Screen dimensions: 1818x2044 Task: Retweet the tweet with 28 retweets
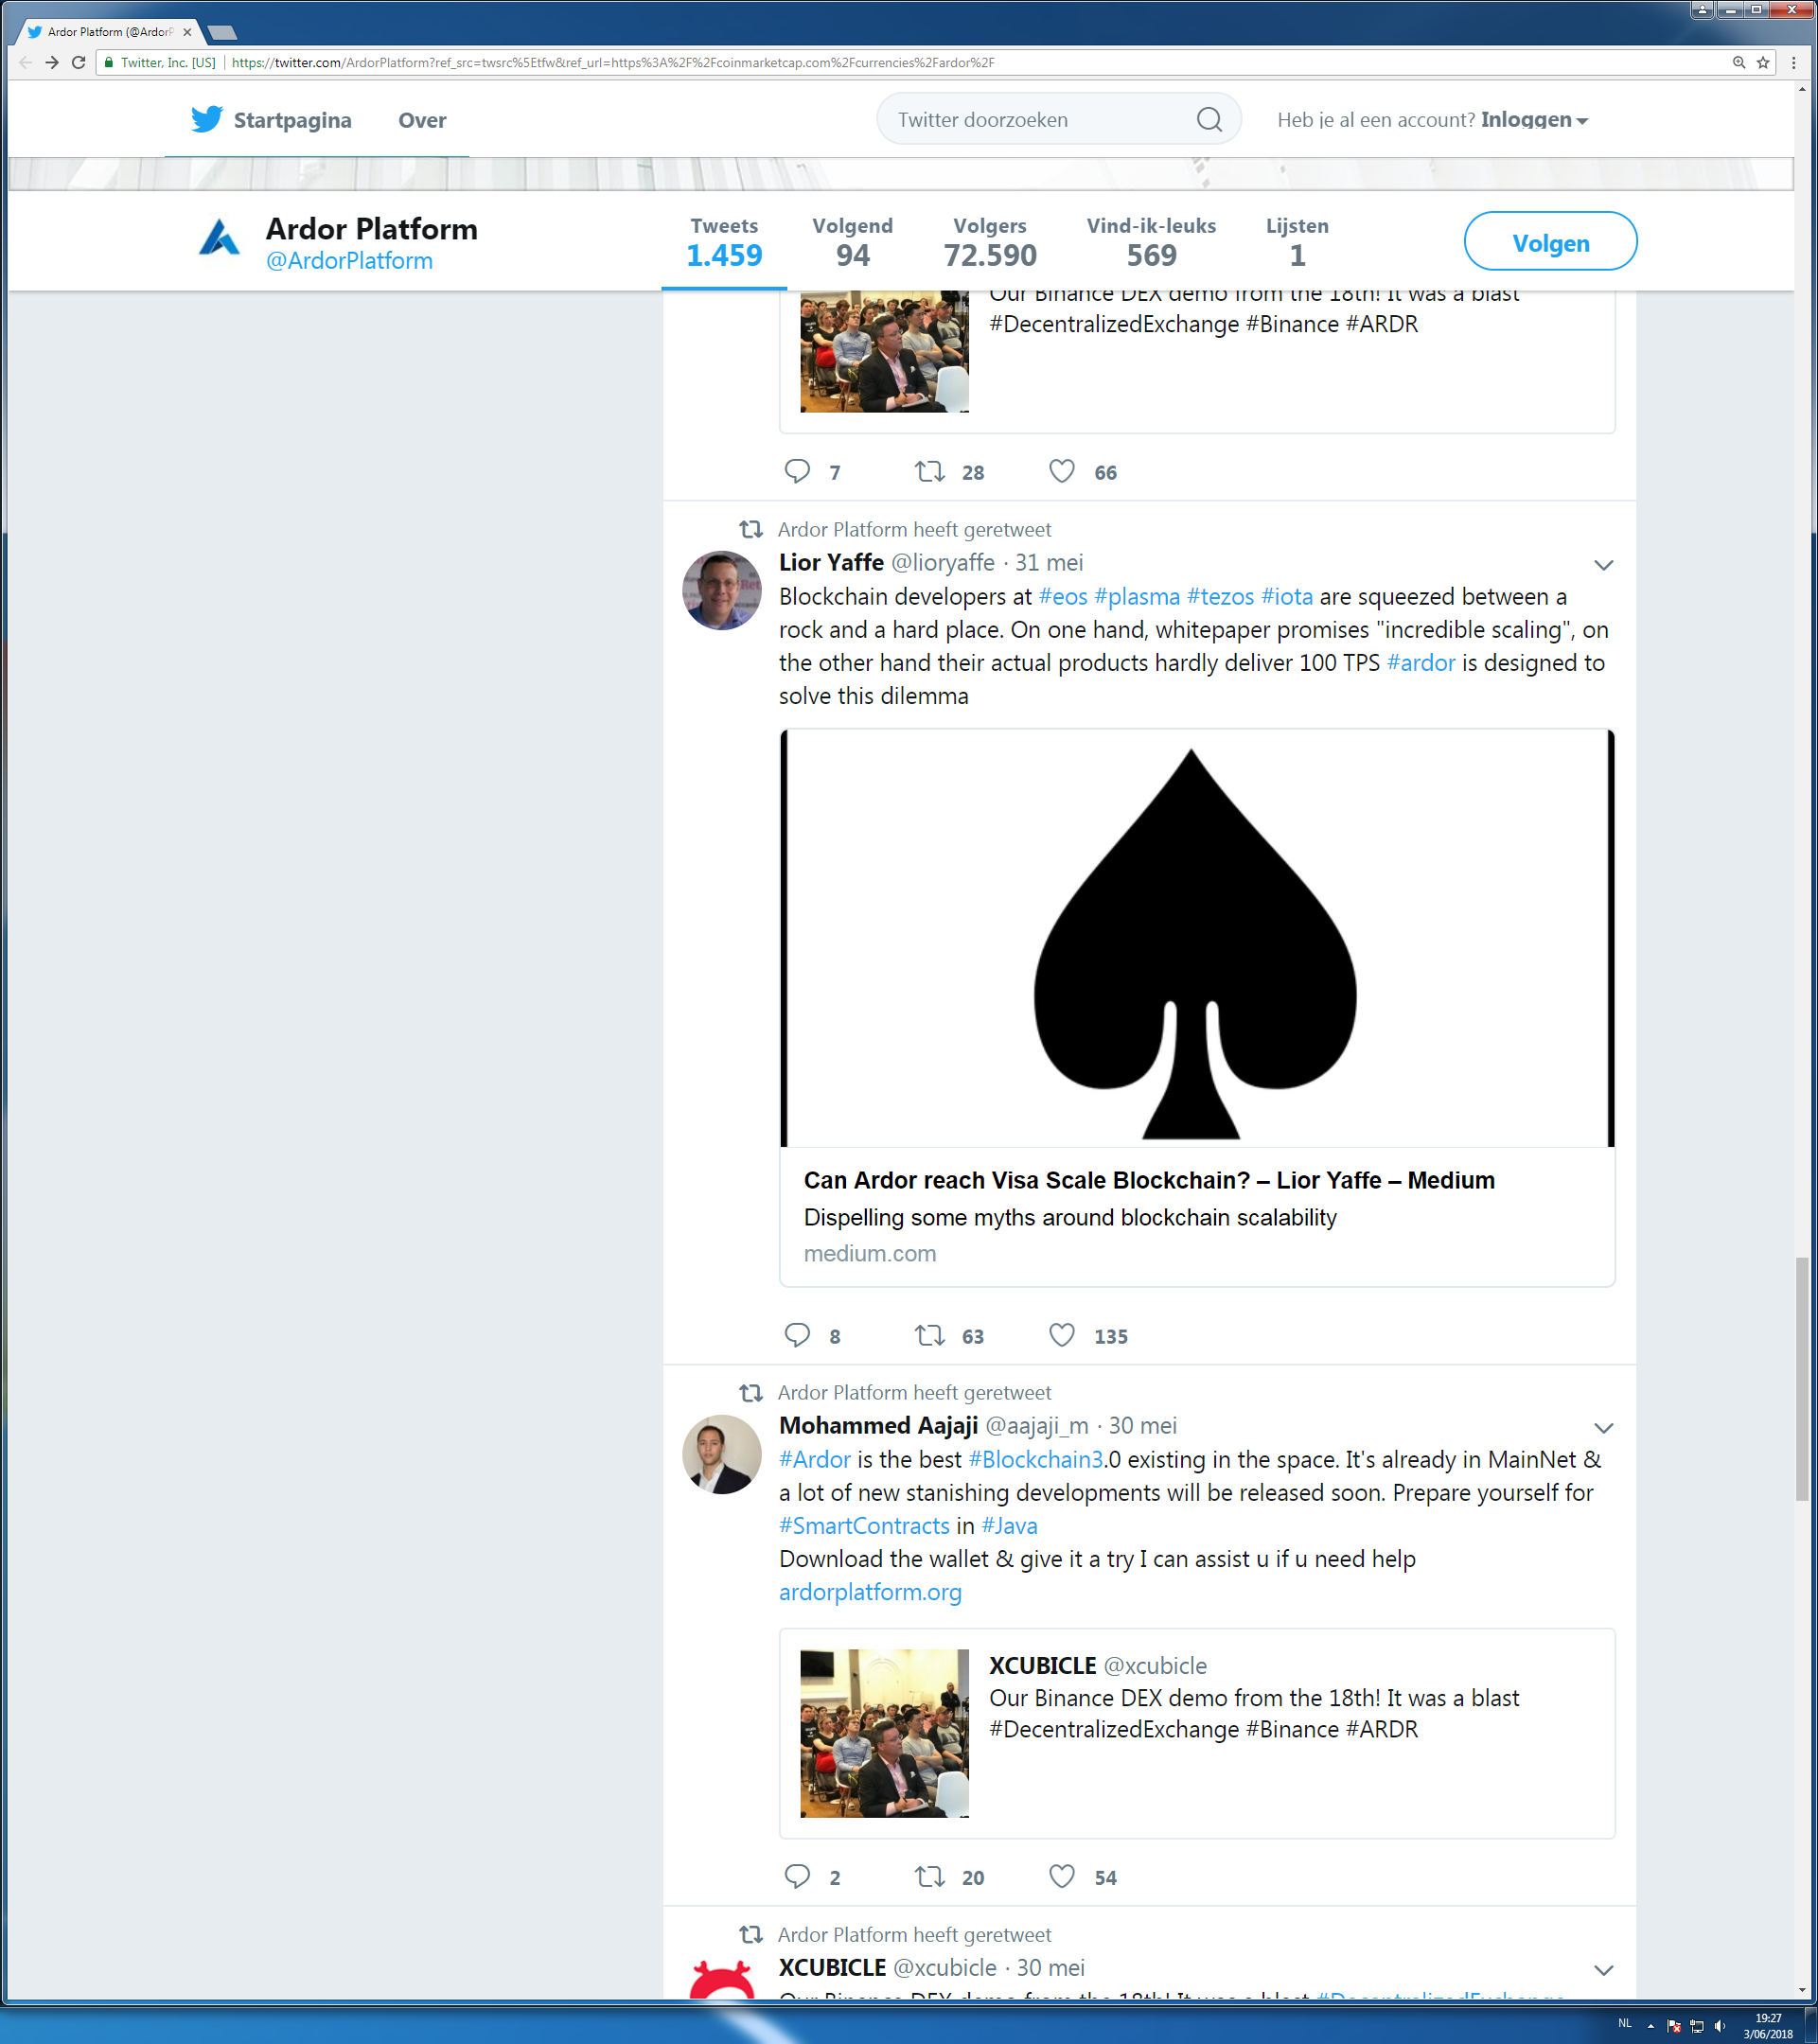pos(929,471)
